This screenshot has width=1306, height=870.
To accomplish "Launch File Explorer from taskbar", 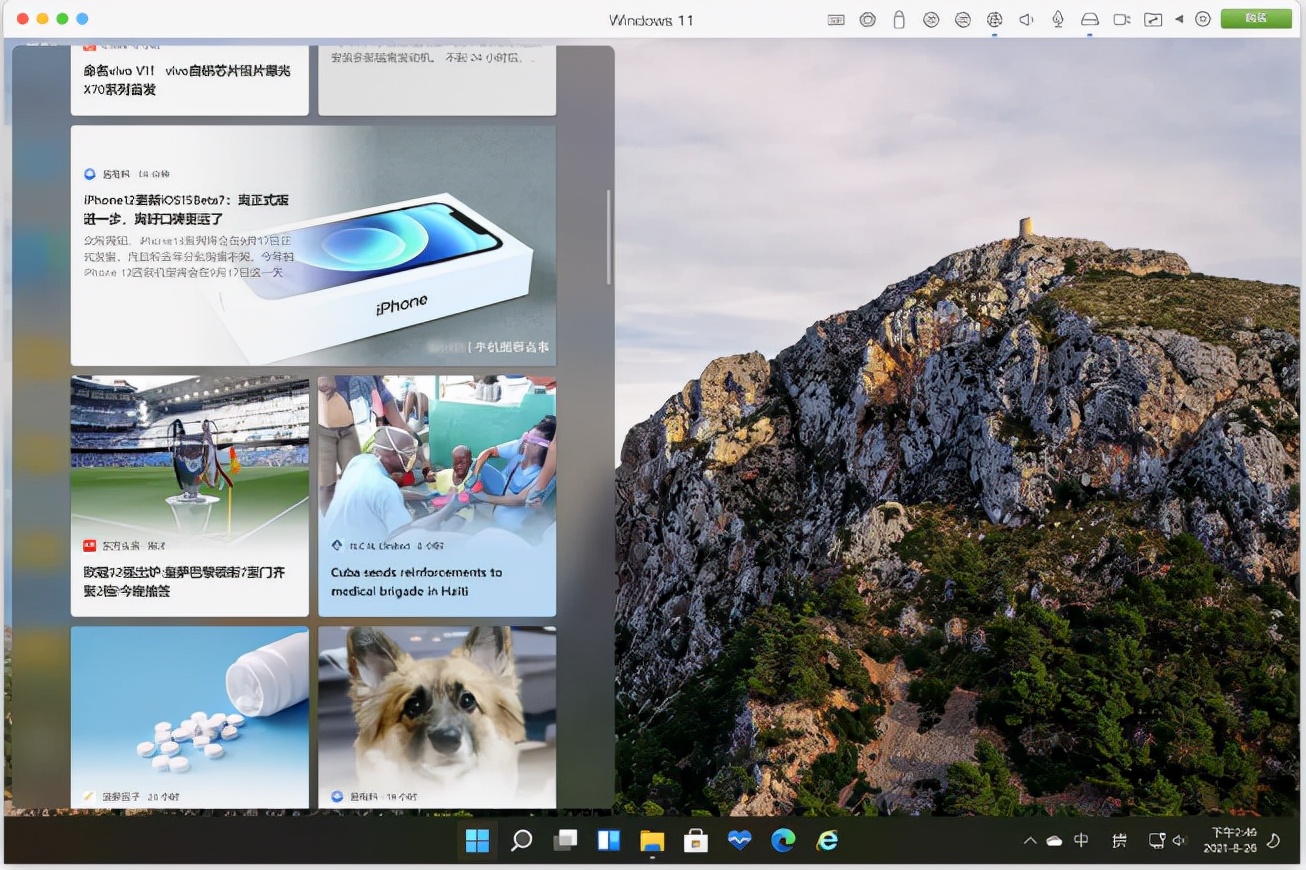I will point(652,841).
